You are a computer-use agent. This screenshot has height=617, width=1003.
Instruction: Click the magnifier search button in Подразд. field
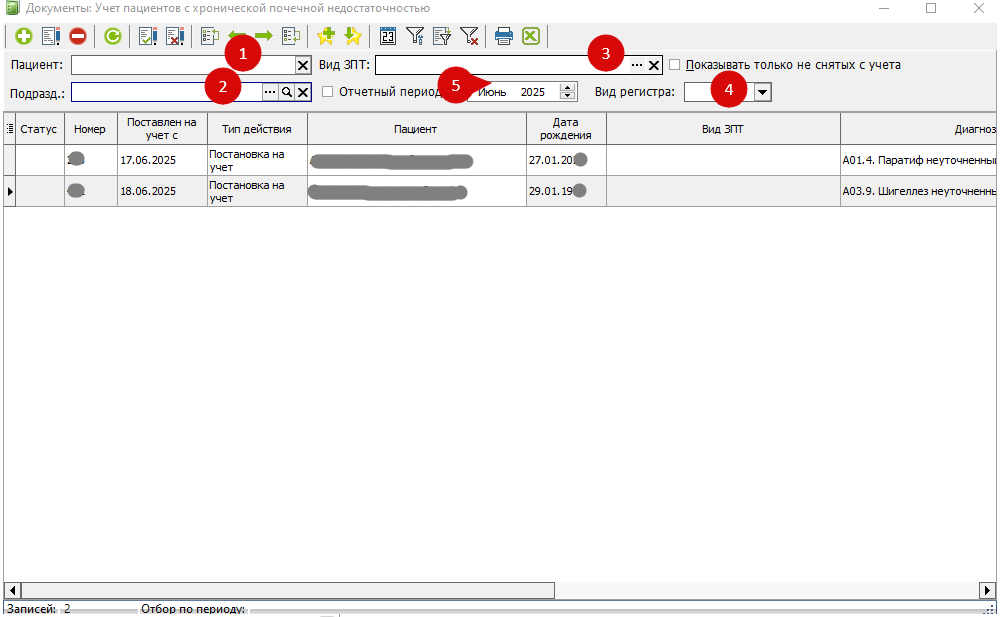pos(287,93)
